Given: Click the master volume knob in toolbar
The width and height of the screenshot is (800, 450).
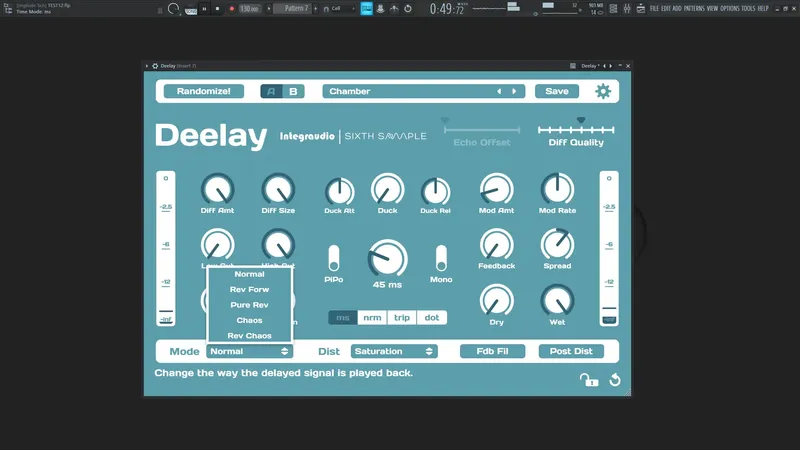Looking at the screenshot, I should tap(173, 9).
